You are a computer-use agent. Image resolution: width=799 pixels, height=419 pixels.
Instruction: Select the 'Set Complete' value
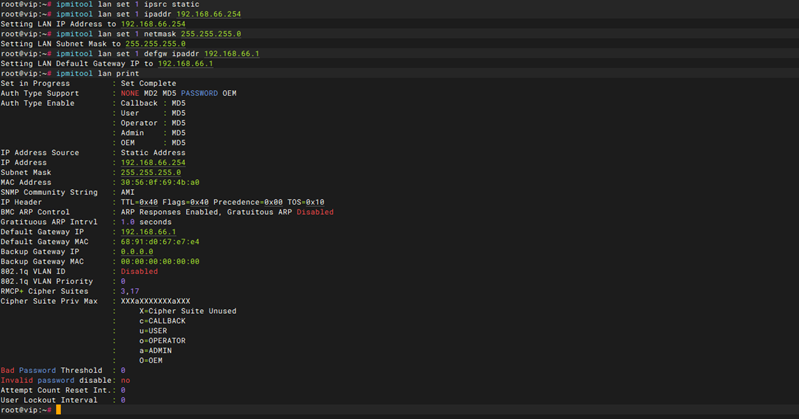tap(148, 84)
